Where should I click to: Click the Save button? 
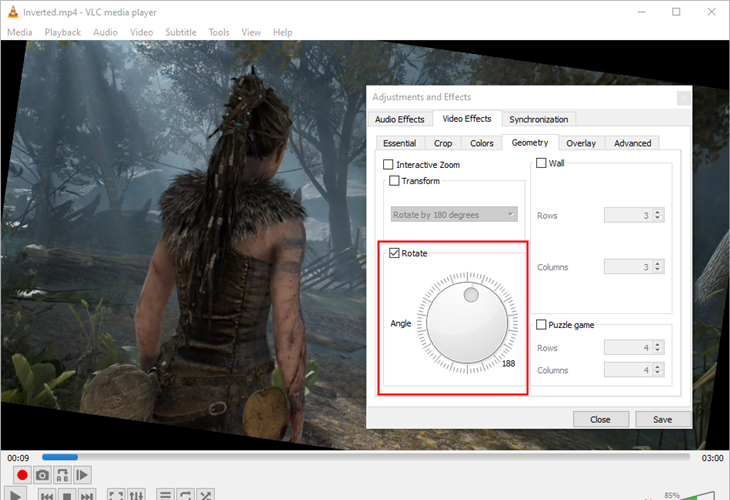pyautogui.click(x=662, y=419)
